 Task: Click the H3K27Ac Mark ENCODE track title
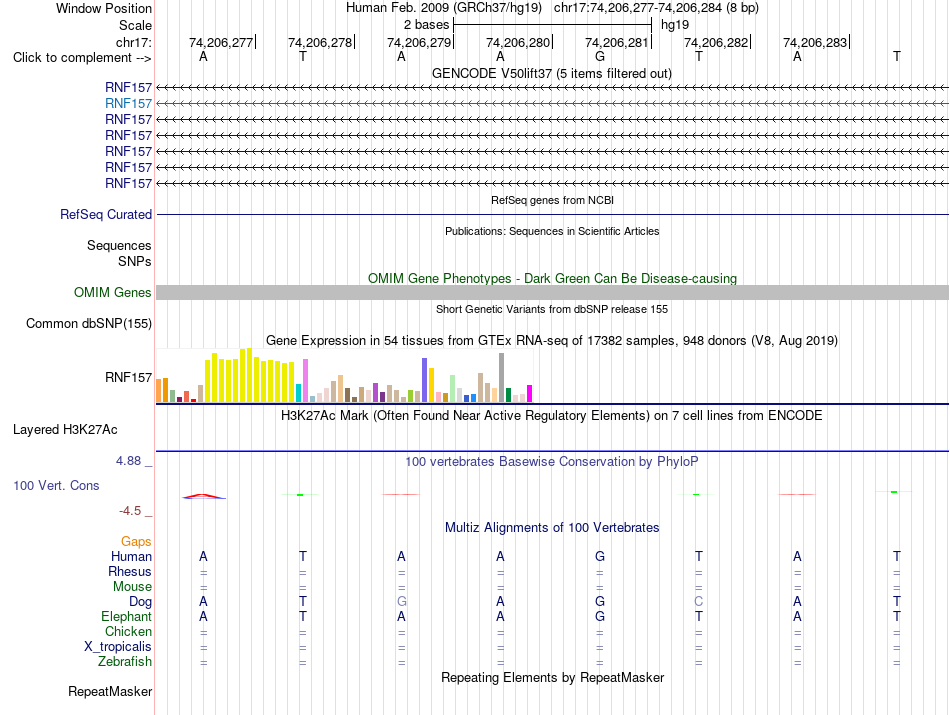(x=552, y=416)
